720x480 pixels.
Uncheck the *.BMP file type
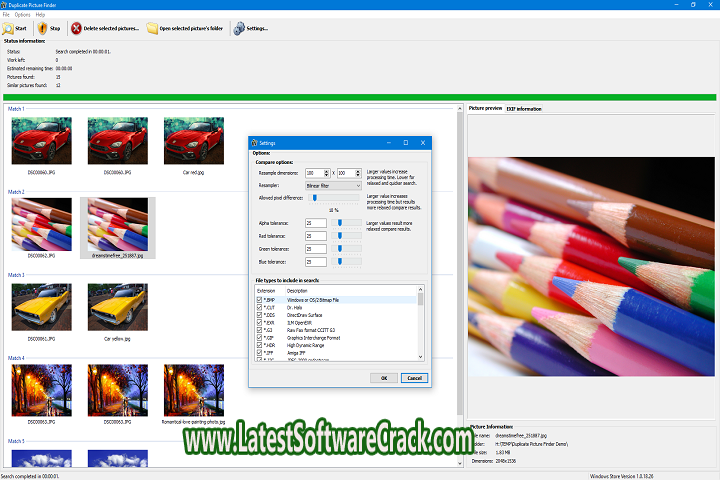259,299
